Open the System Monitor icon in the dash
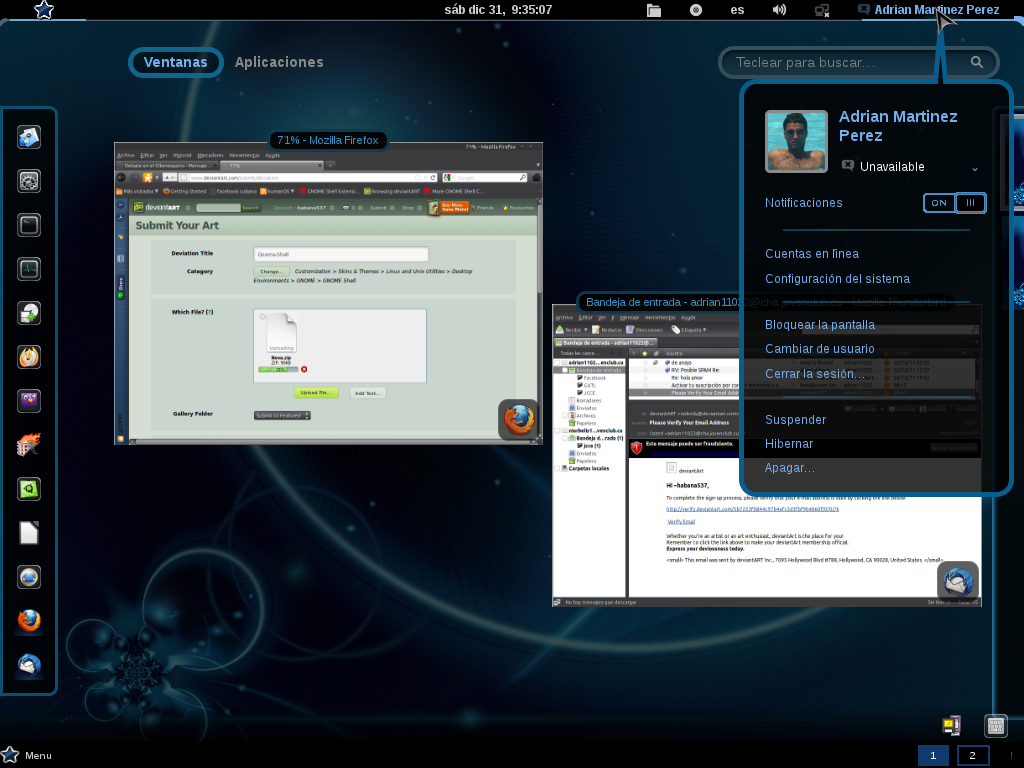This screenshot has width=1024, height=768. click(x=29, y=269)
